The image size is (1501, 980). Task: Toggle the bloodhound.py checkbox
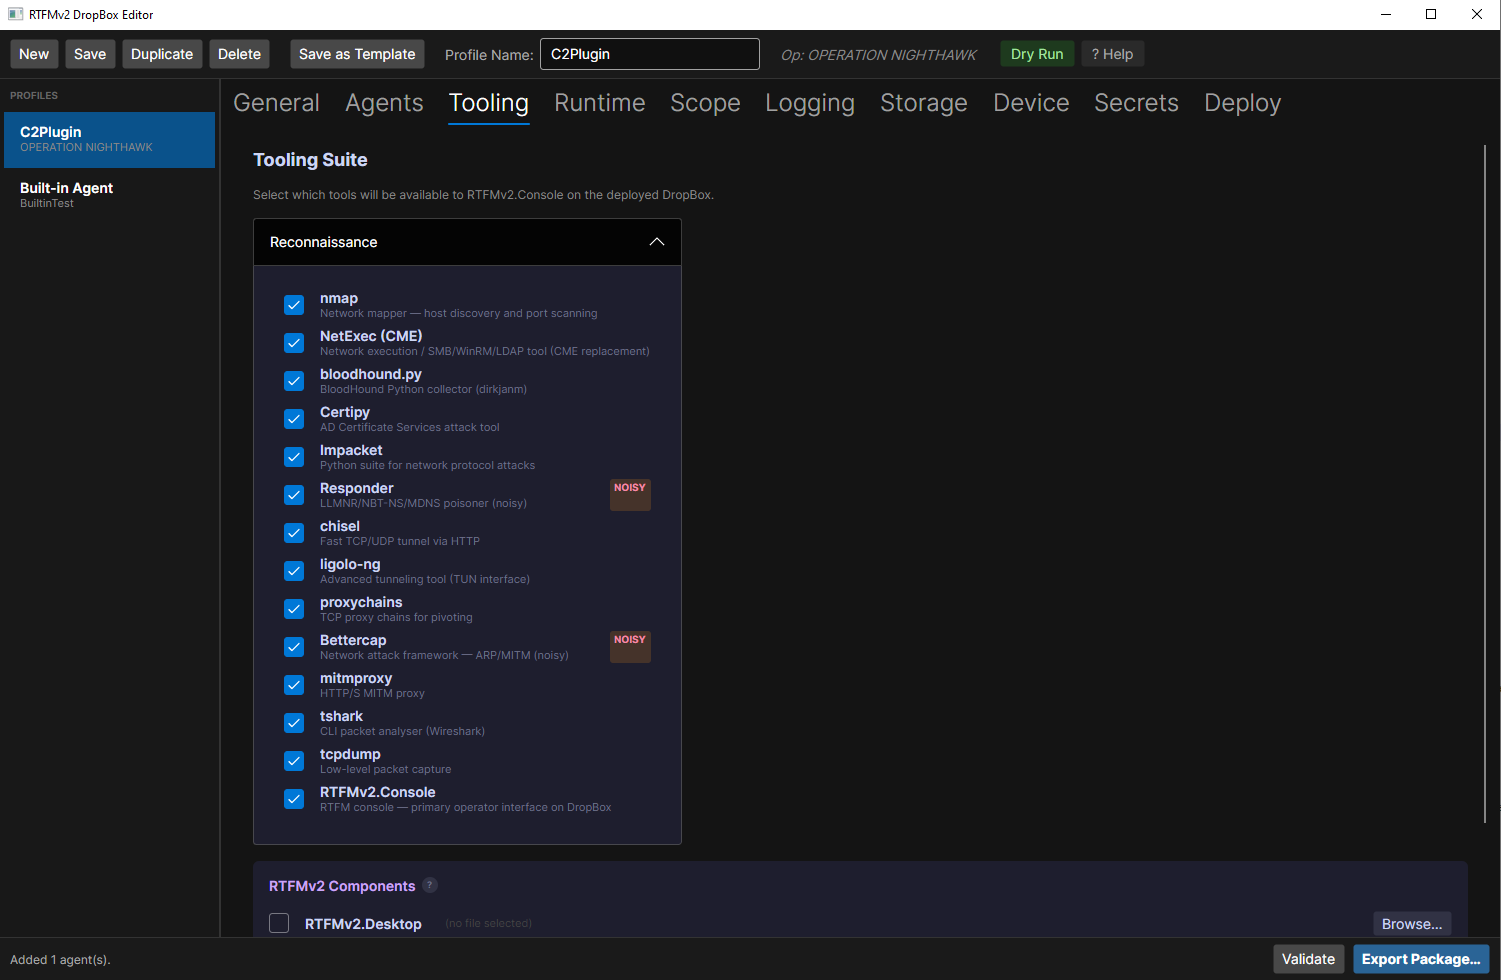(294, 381)
